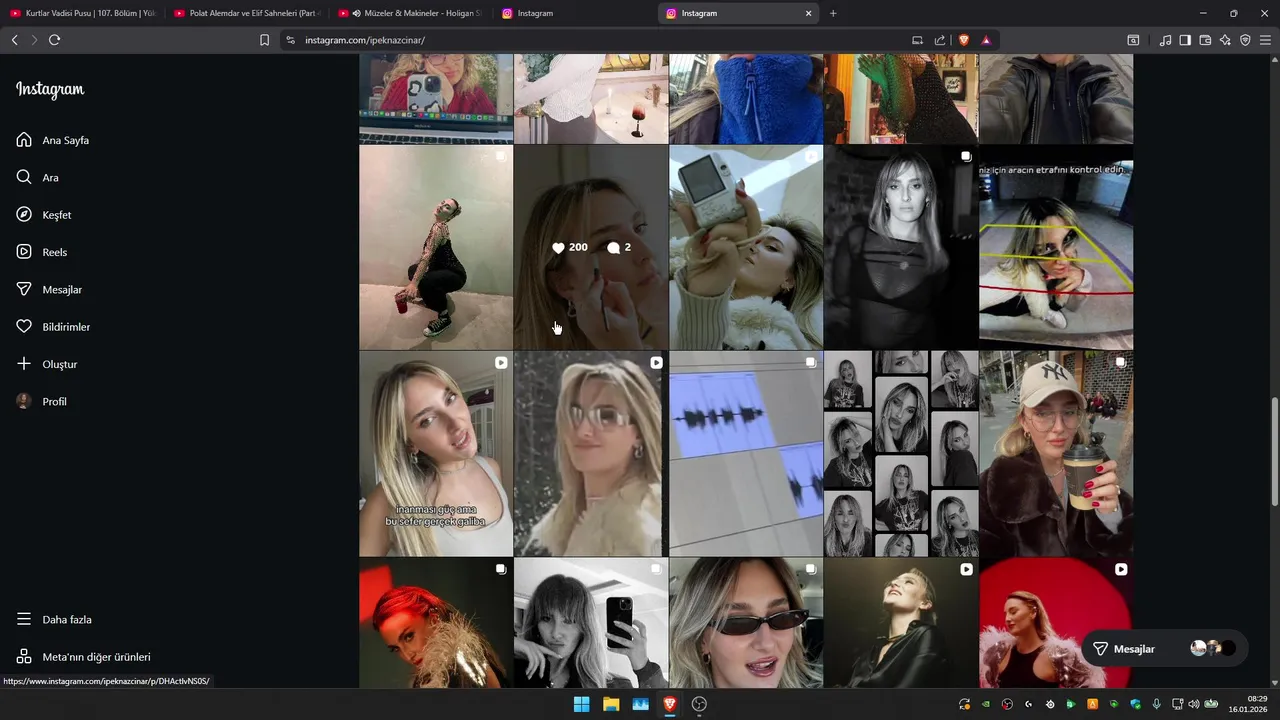Viewport: 1280px width, 720px height.
Task: Open the tab search button in toolbar
Action: click(1133, 40)
